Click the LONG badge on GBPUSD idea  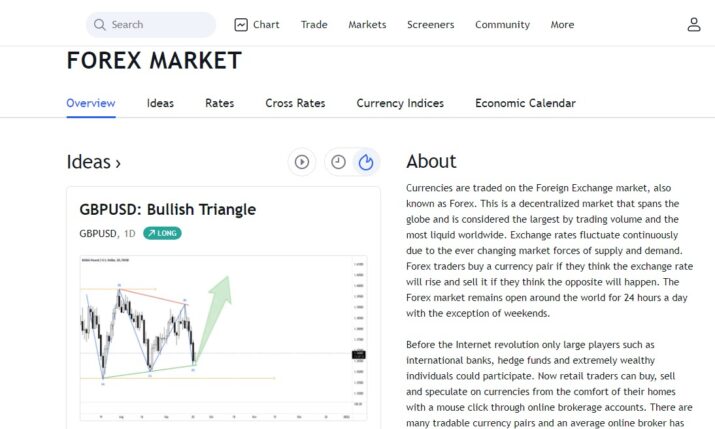click(x=162, y=233)
